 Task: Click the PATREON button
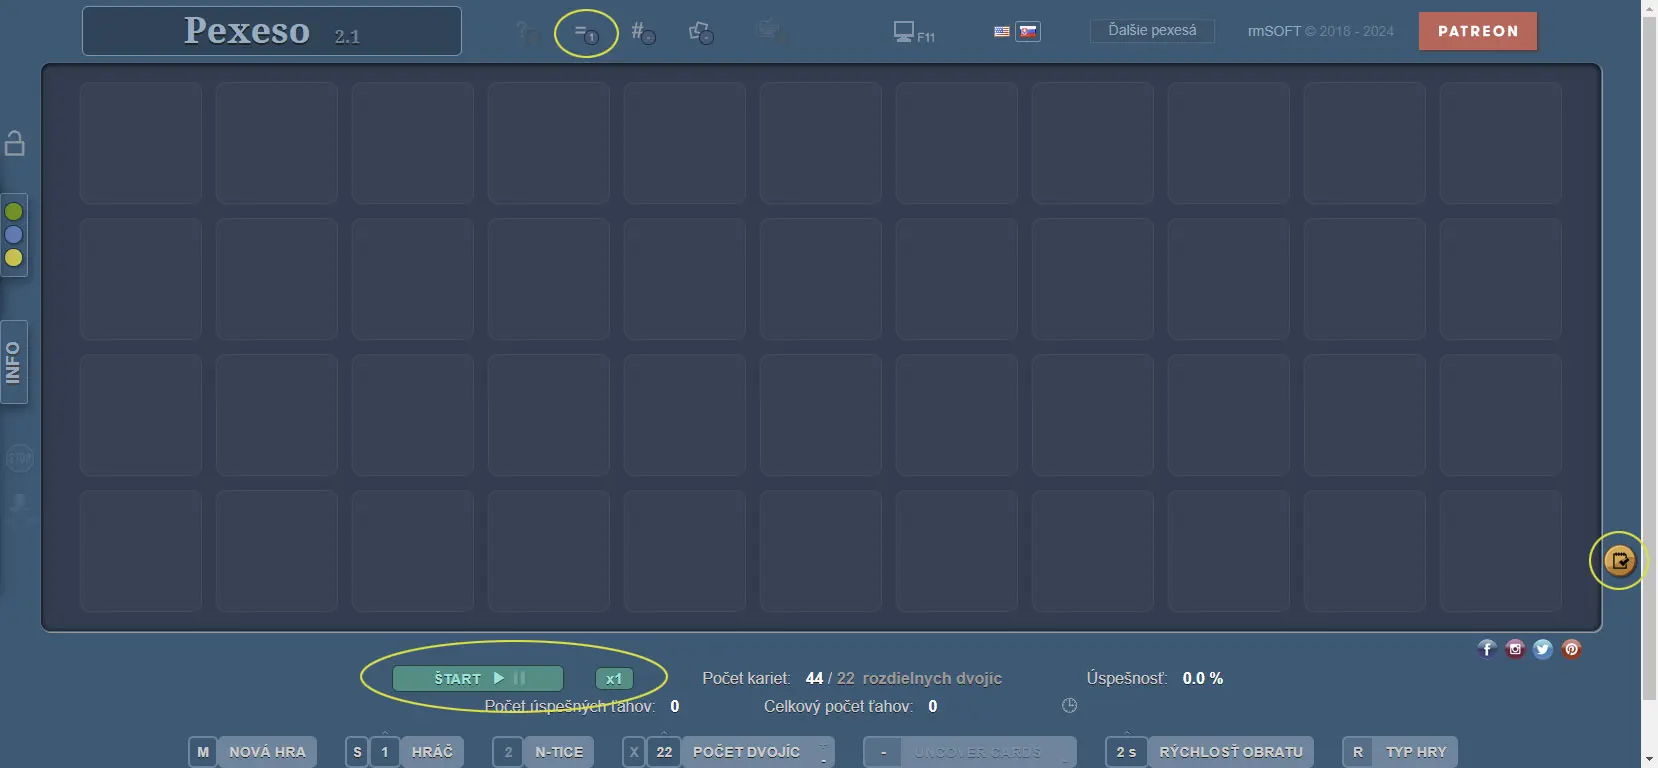tap(1477, 31)
